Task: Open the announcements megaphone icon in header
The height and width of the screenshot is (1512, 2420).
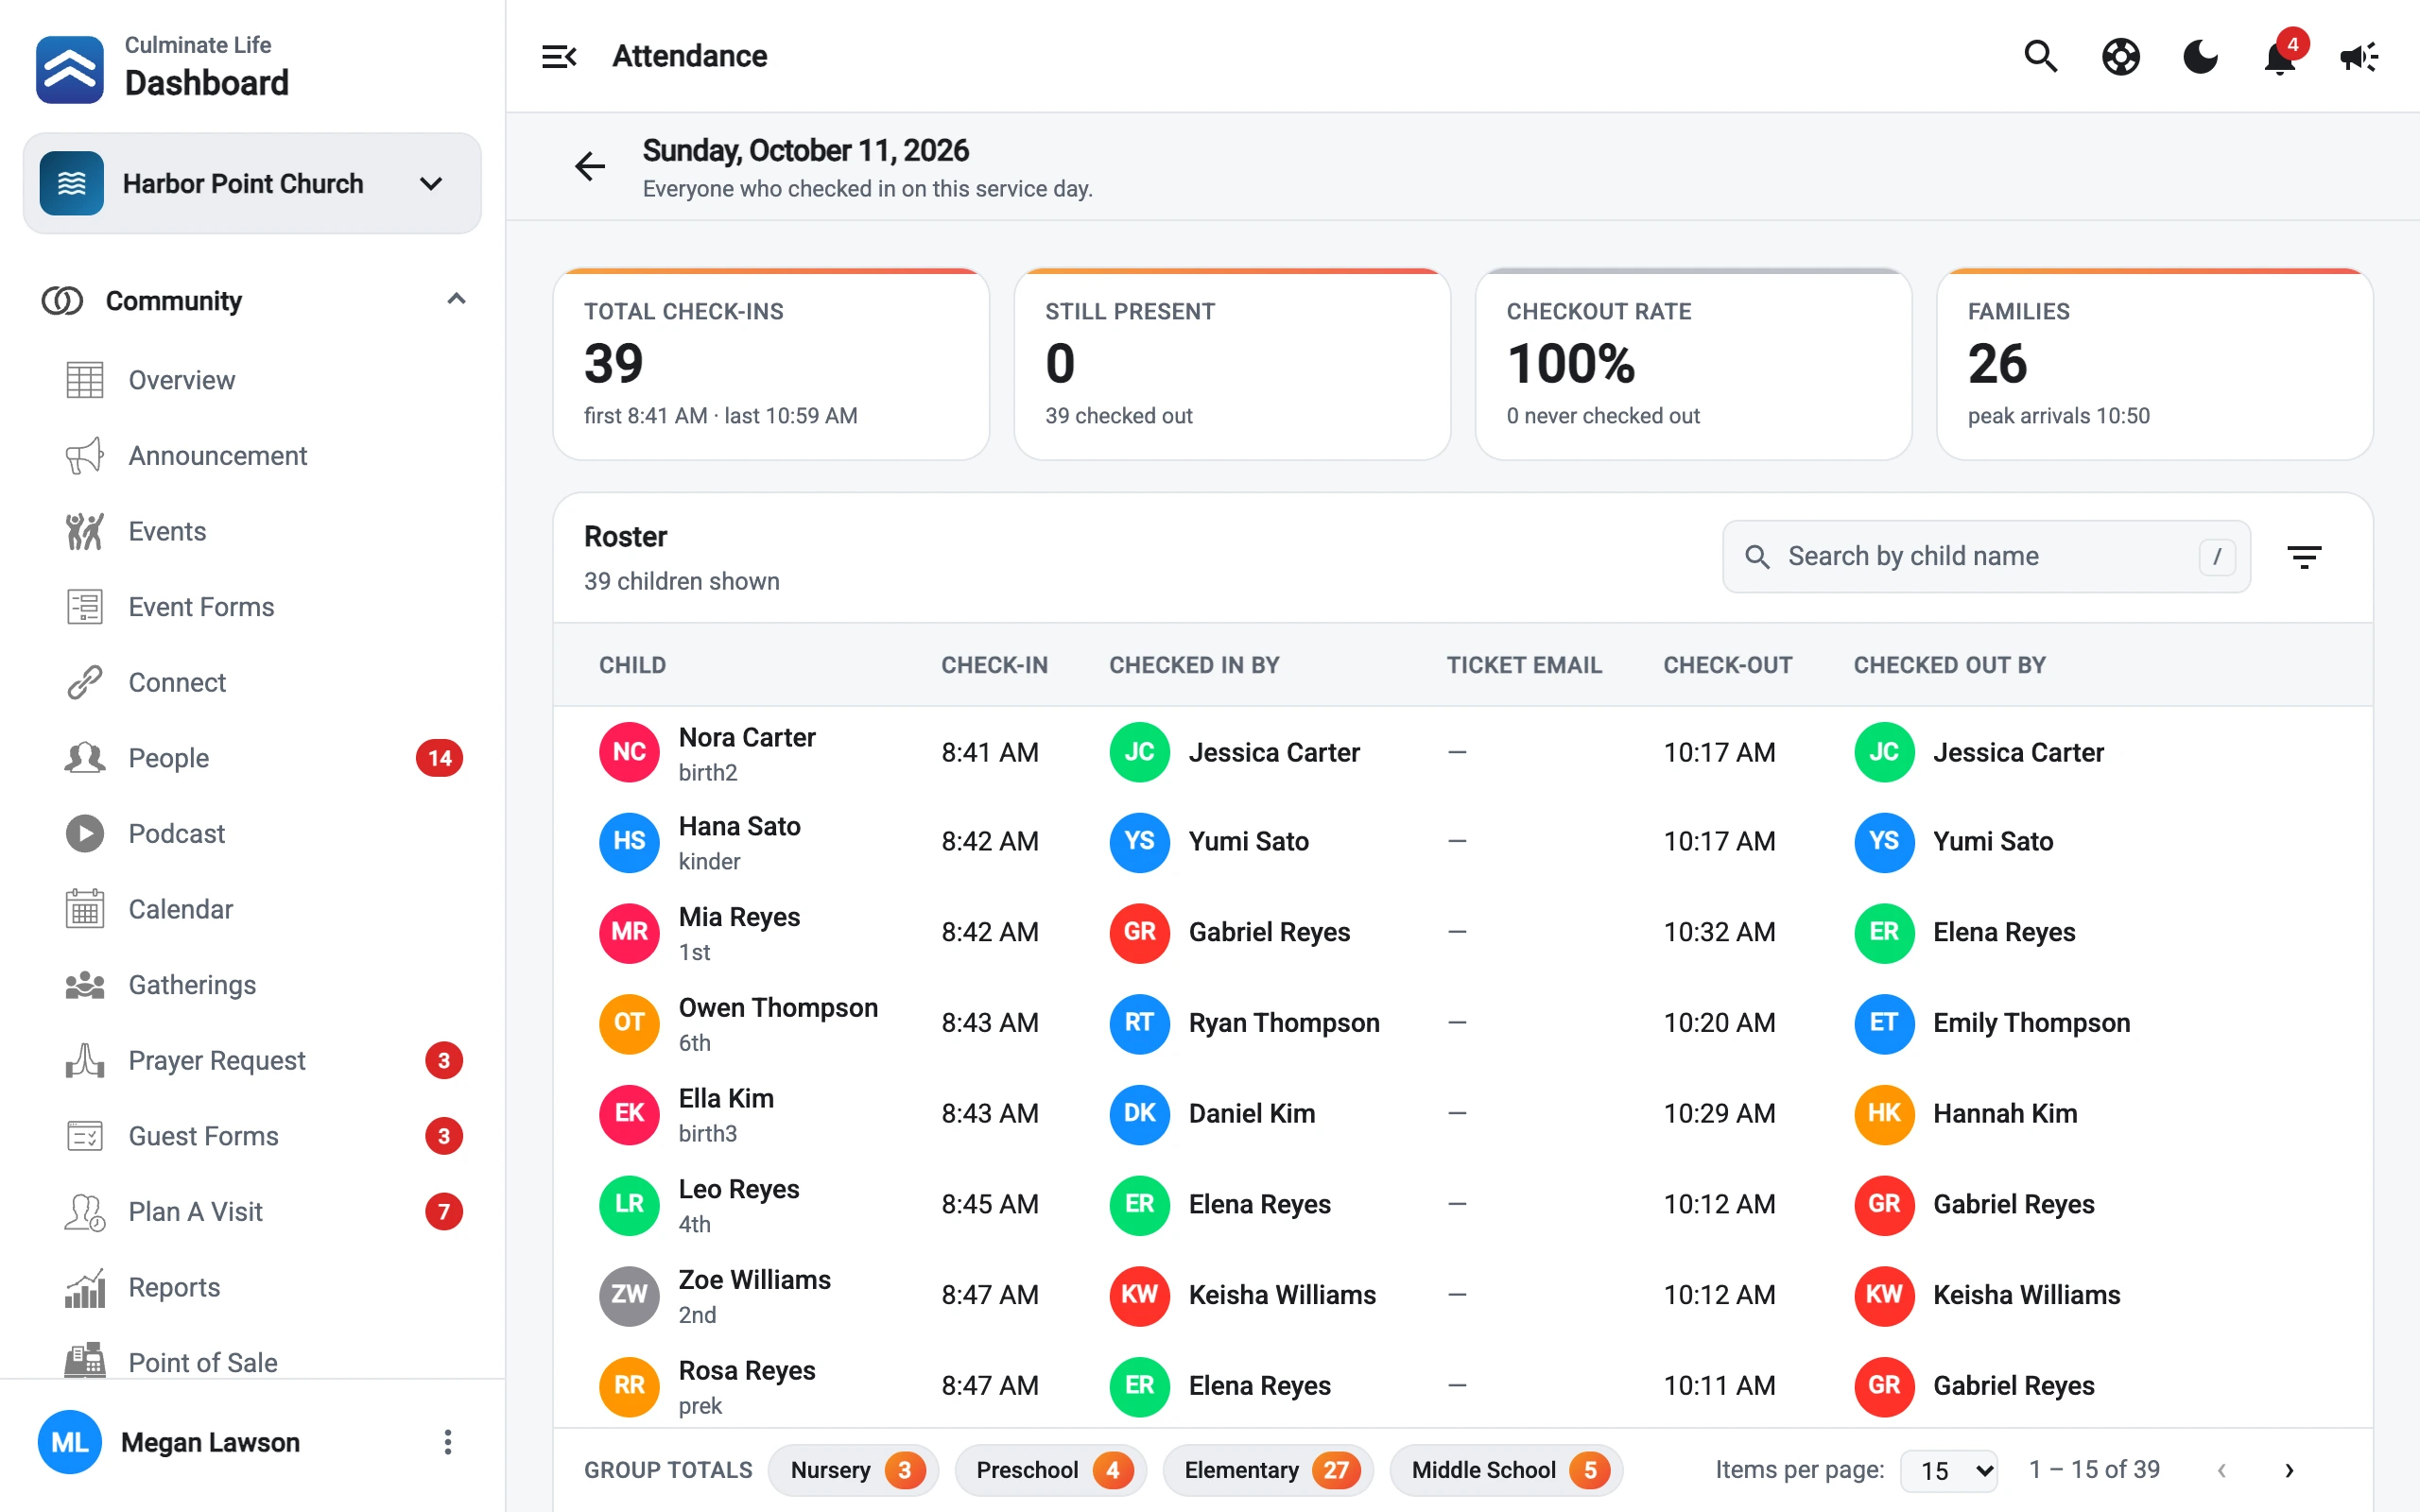Action: coord(2360,57)
